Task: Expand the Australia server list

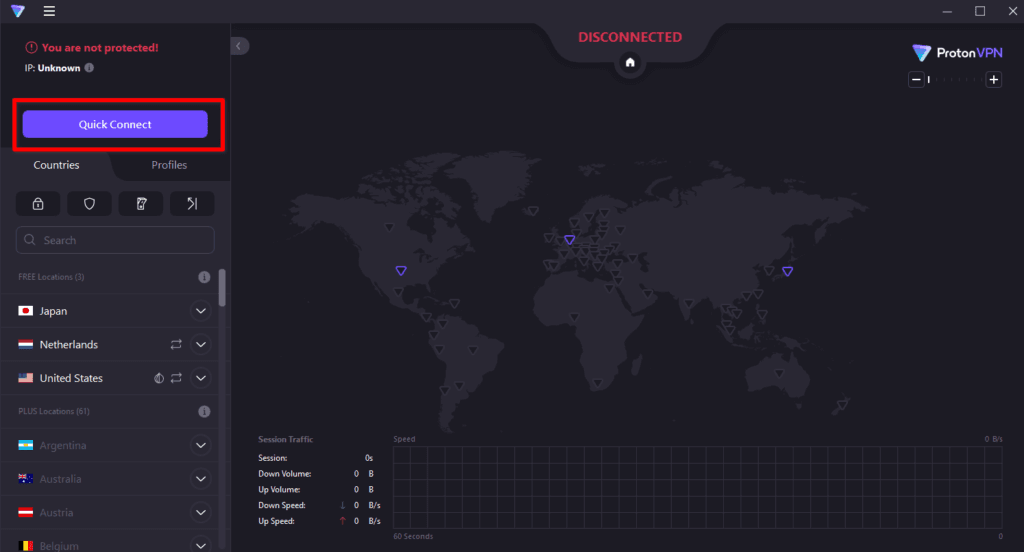Action: (201, 479)
